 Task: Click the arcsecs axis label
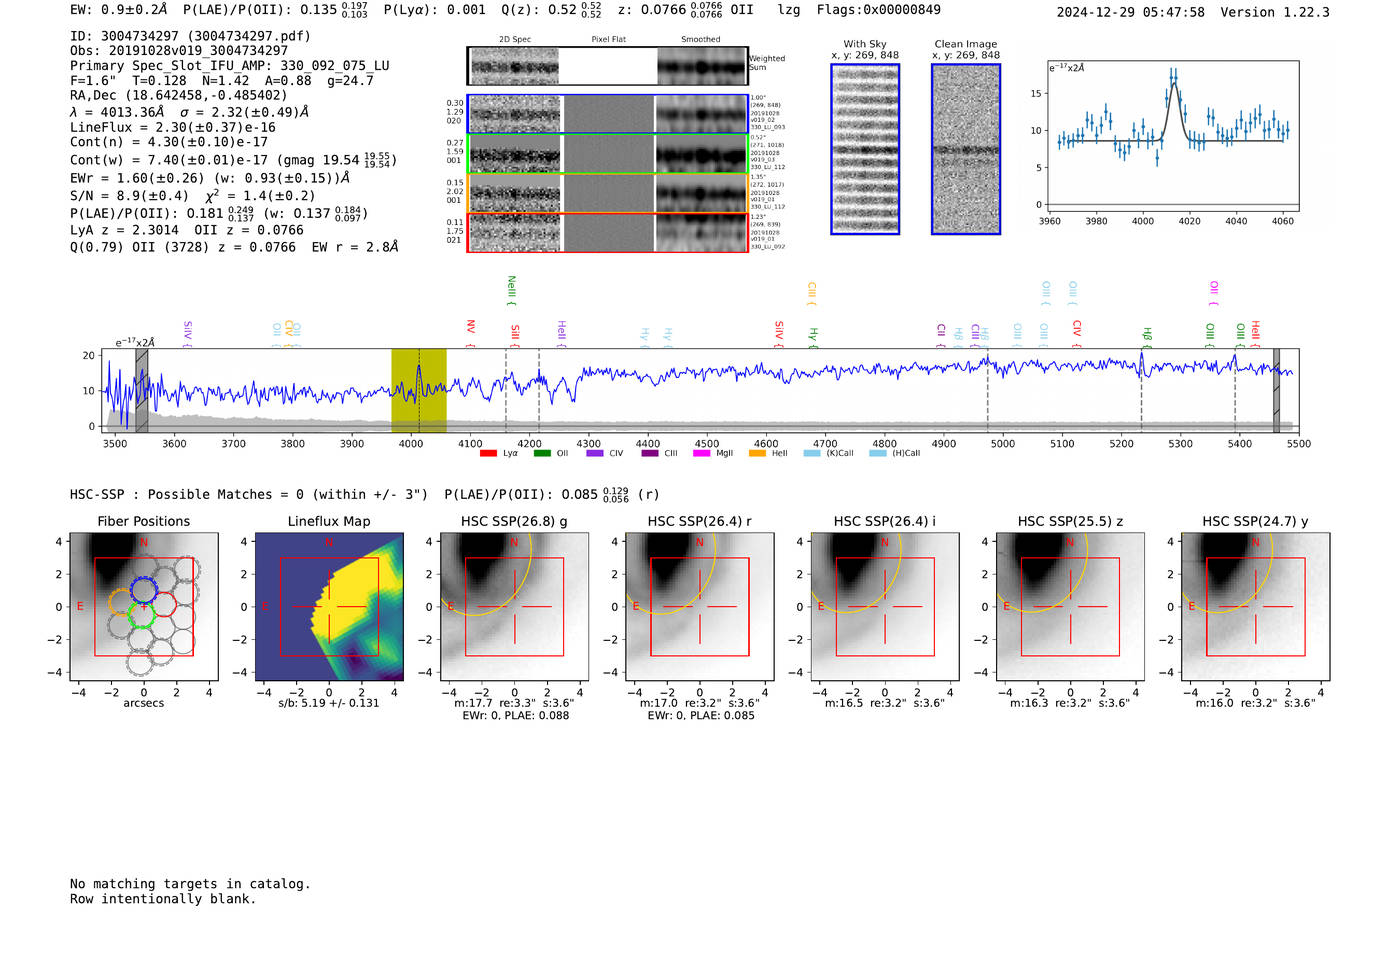click(x=144, y=703)
